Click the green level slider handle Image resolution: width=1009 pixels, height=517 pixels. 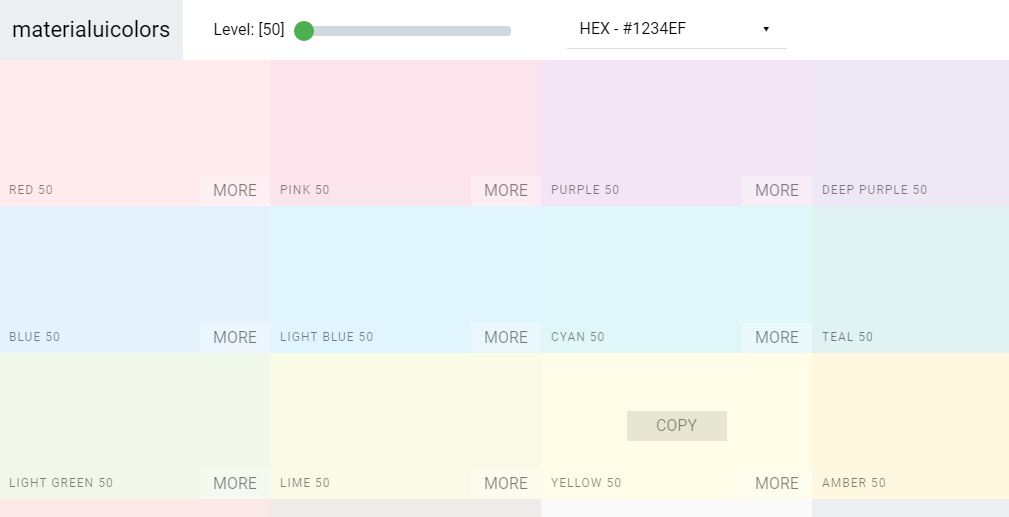tap(304, 31)
